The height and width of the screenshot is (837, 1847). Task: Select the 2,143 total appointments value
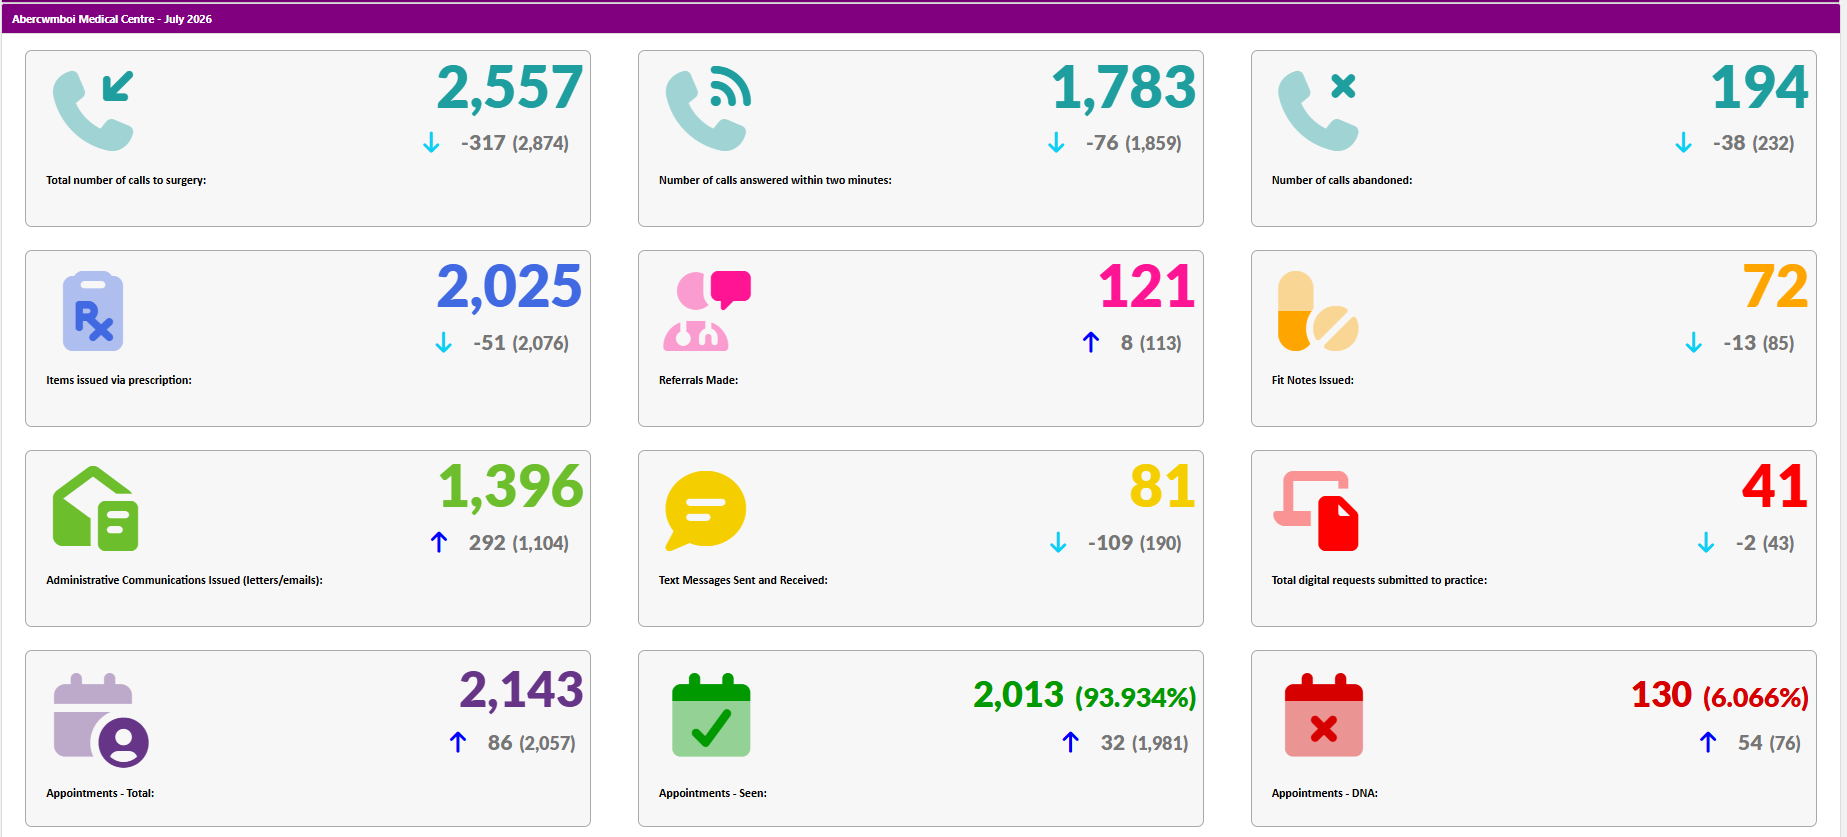coord(522,690)
